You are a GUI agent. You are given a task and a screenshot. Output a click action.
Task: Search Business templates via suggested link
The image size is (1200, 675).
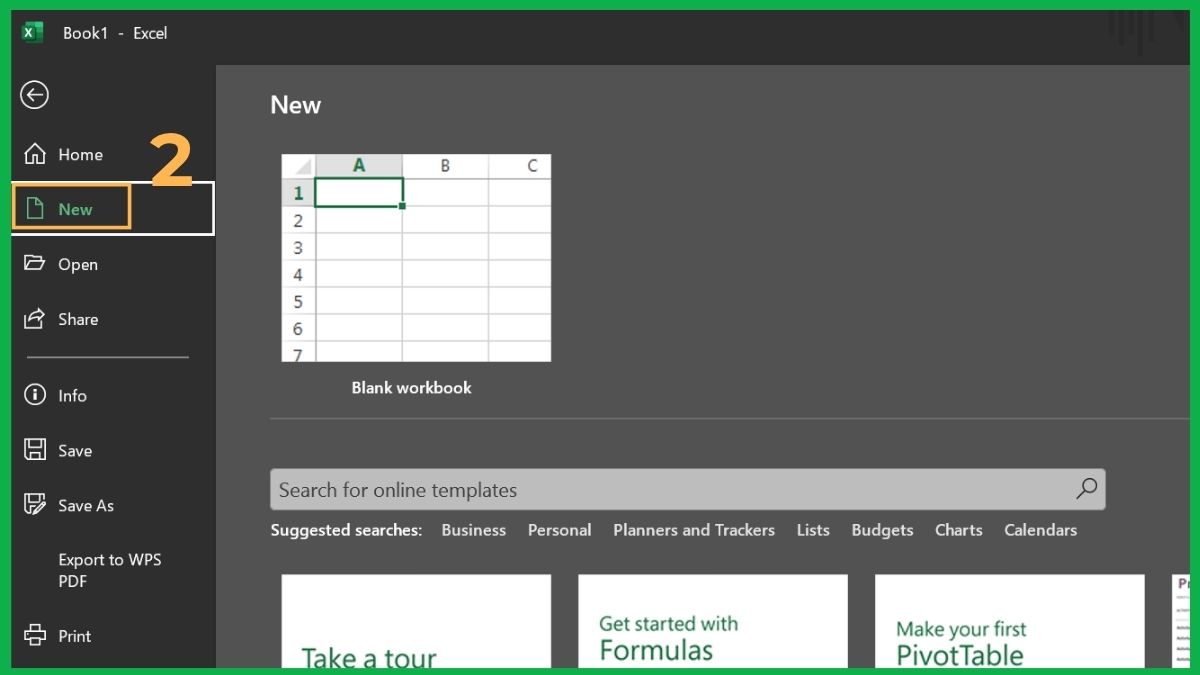pyautogui.click(x=473, y=530)
